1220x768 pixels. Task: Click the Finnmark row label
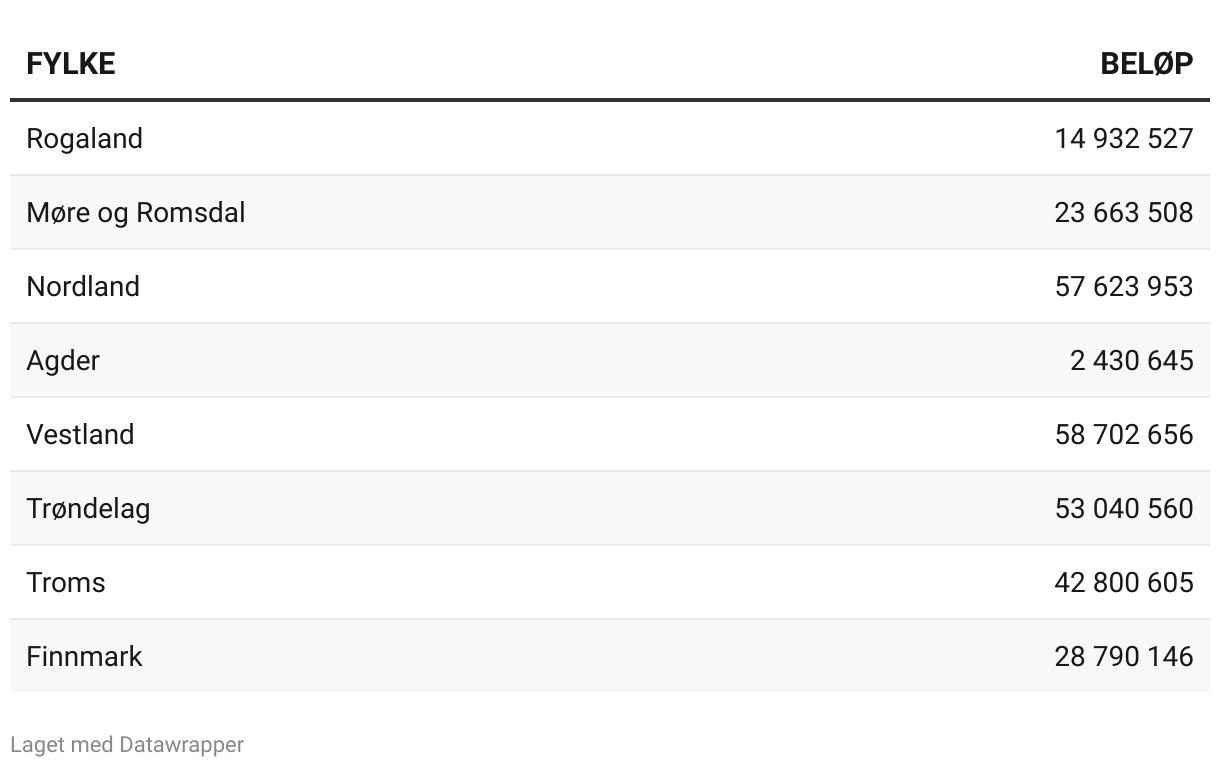click(84, 656)
